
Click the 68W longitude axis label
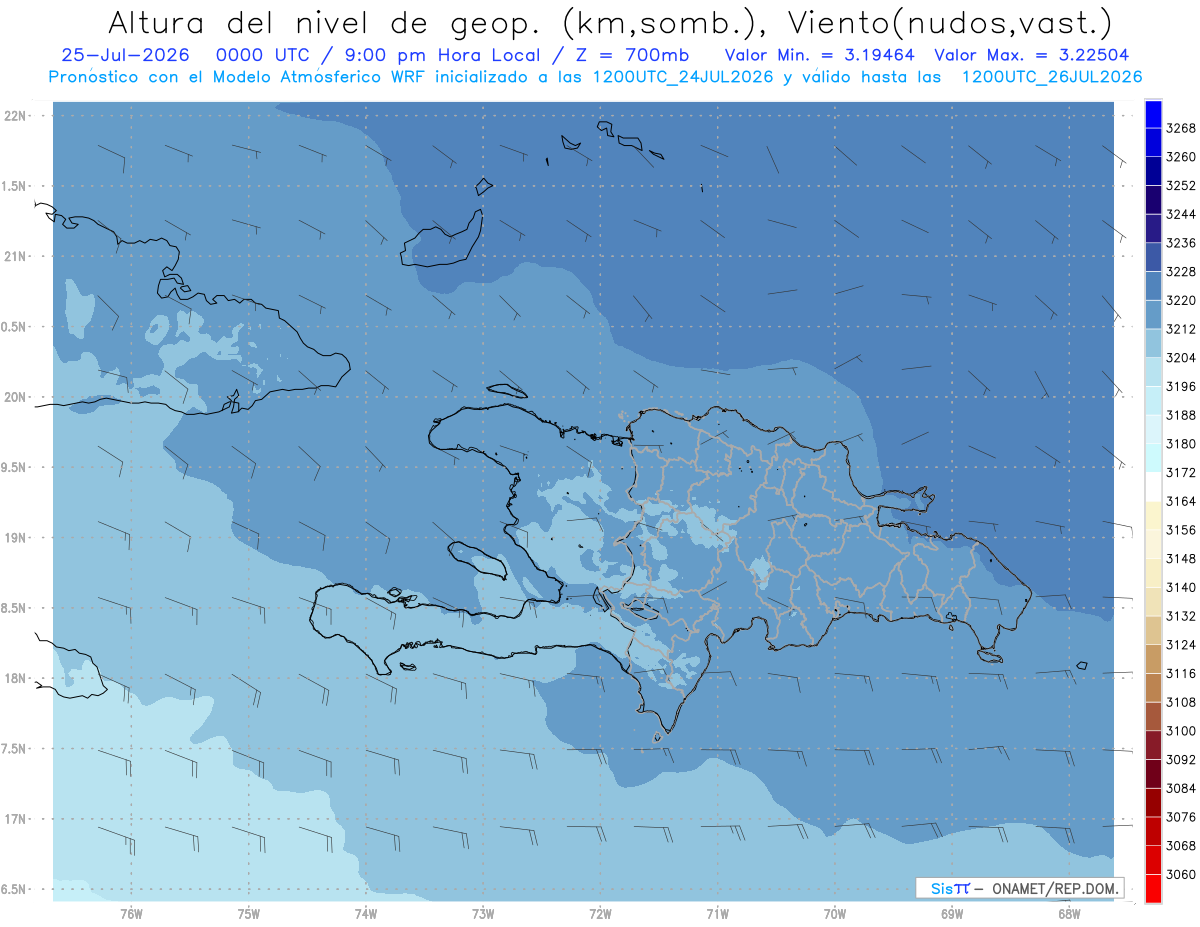1069,914
